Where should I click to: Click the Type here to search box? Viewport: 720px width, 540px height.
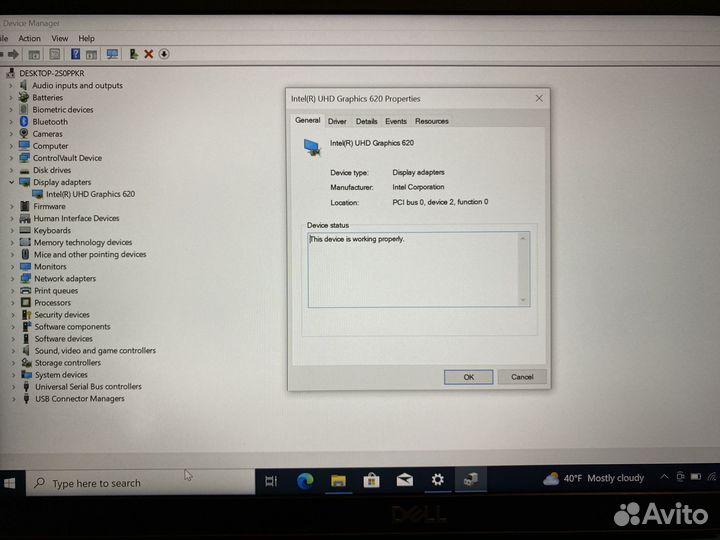coord(141,483)
